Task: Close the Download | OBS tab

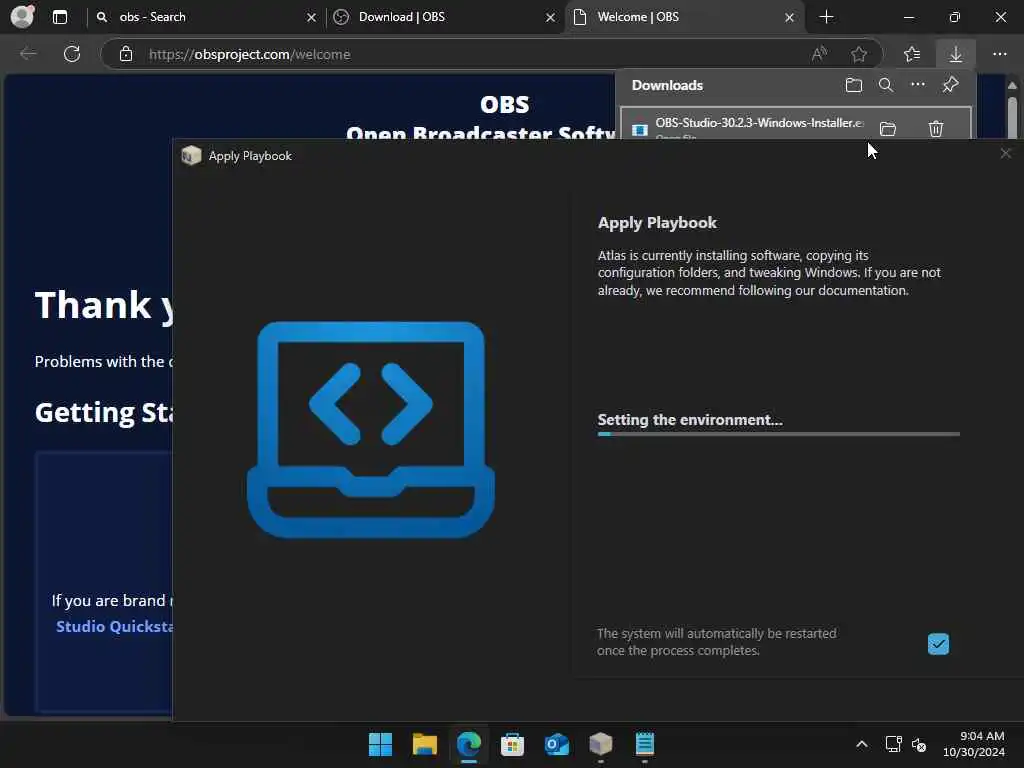Action: pos(550,18)
